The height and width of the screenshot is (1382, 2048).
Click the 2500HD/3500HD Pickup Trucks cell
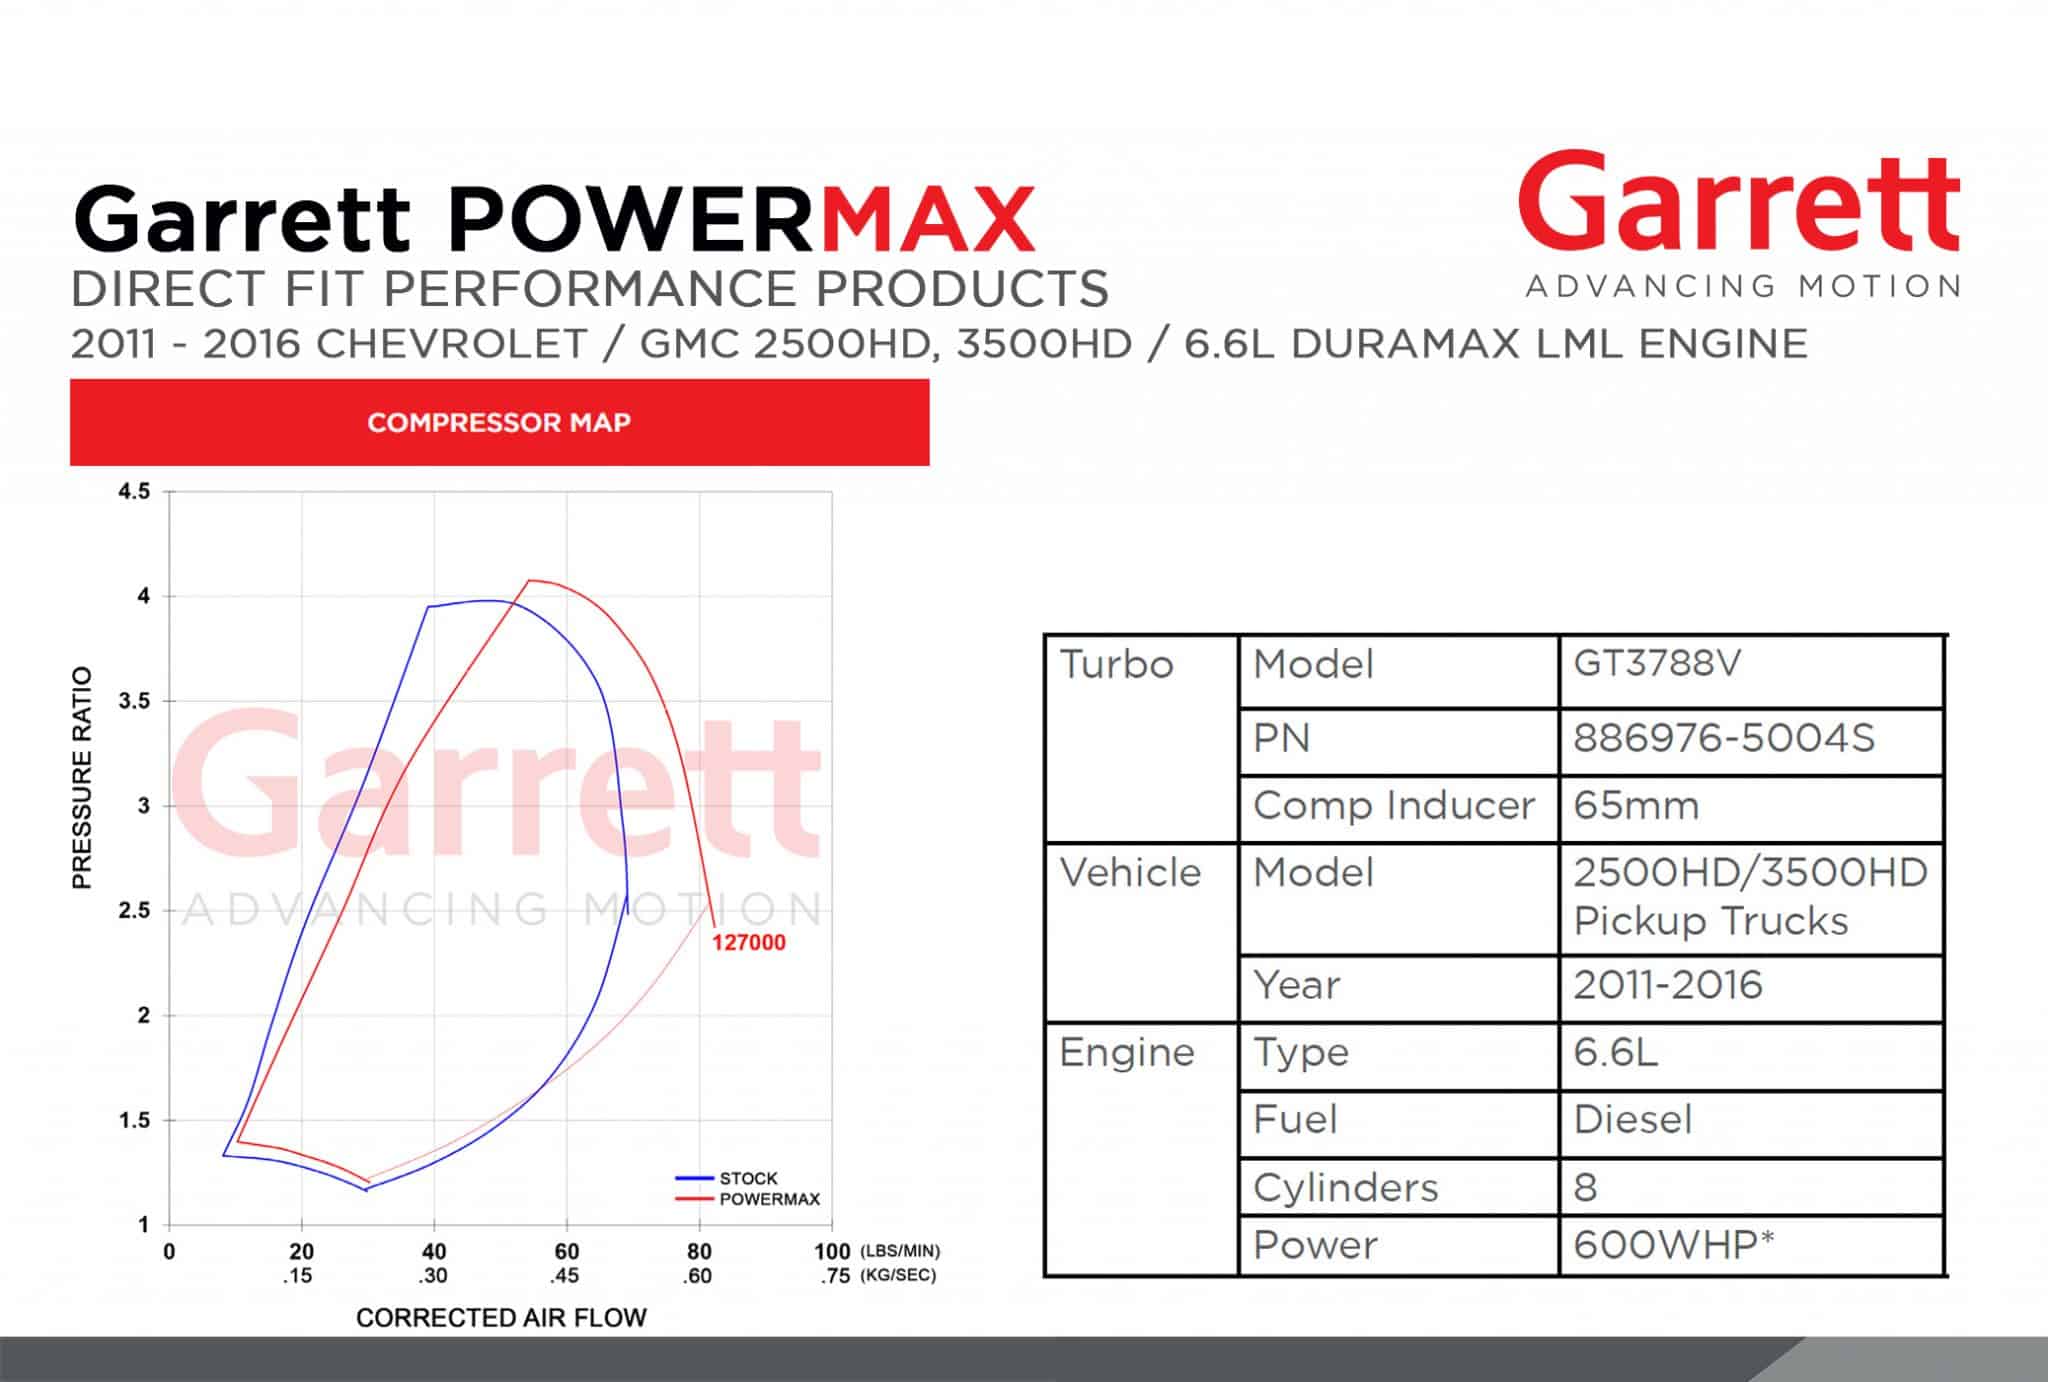pos(1751,899)
